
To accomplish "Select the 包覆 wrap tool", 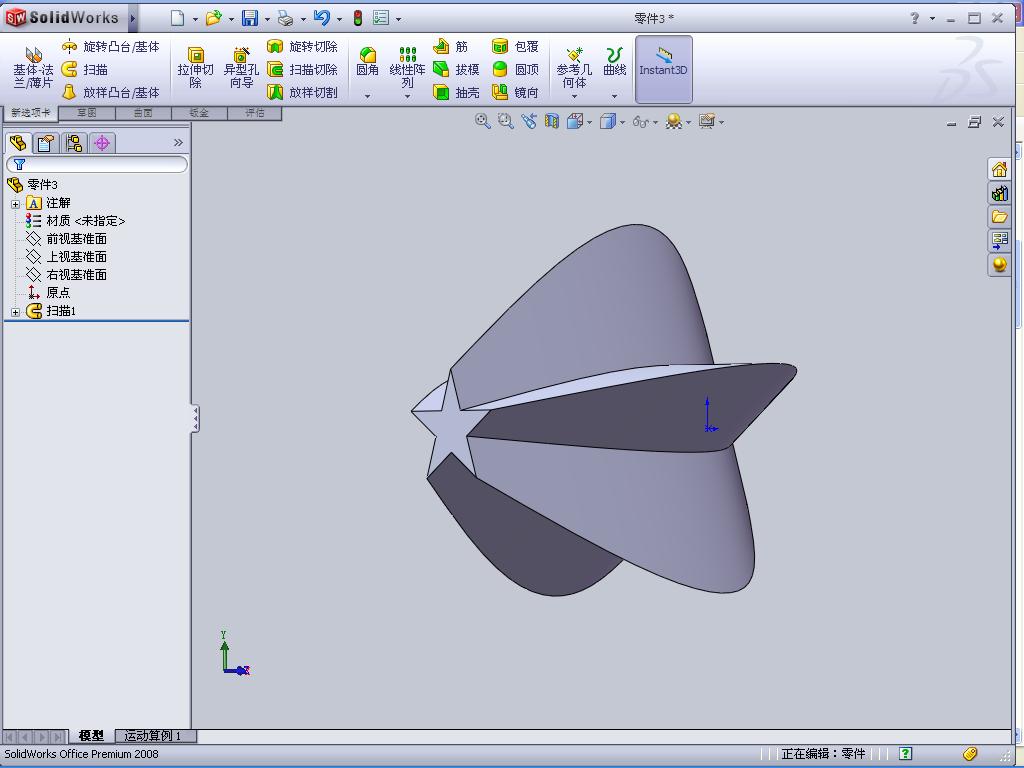I will 515,46.
